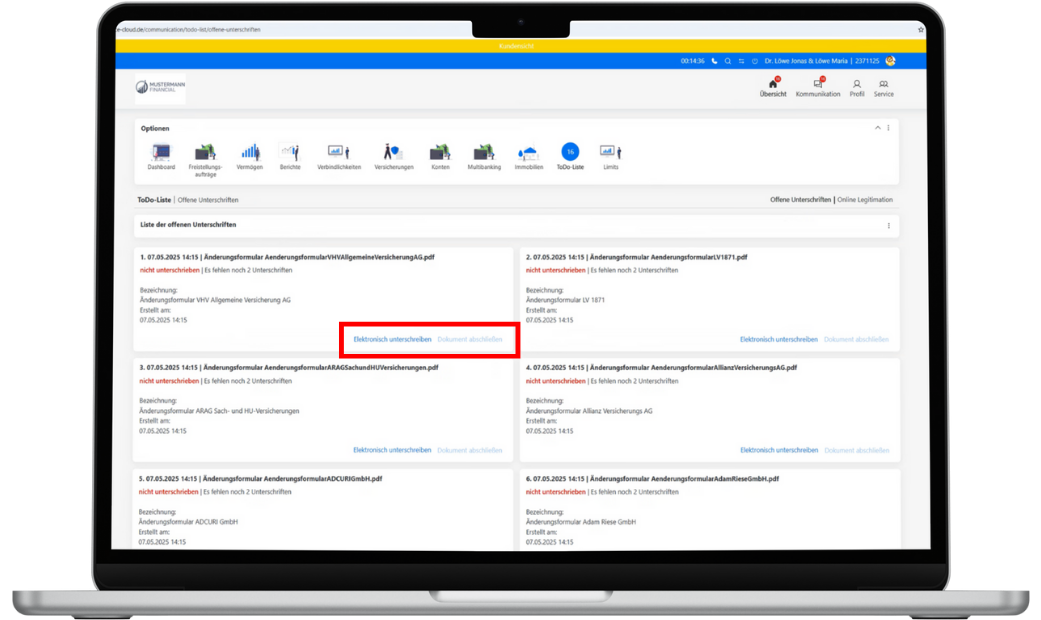Open the Versicherungen section
The image size is (1041, 620).
pyautogui.click(x=393, y=153)
